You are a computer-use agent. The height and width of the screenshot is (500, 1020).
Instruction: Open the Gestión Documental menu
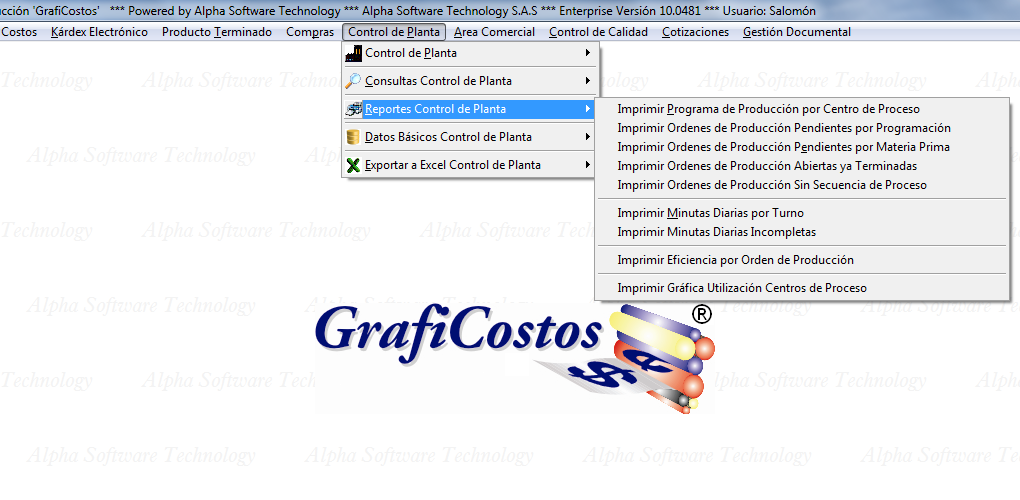(797, 32)
